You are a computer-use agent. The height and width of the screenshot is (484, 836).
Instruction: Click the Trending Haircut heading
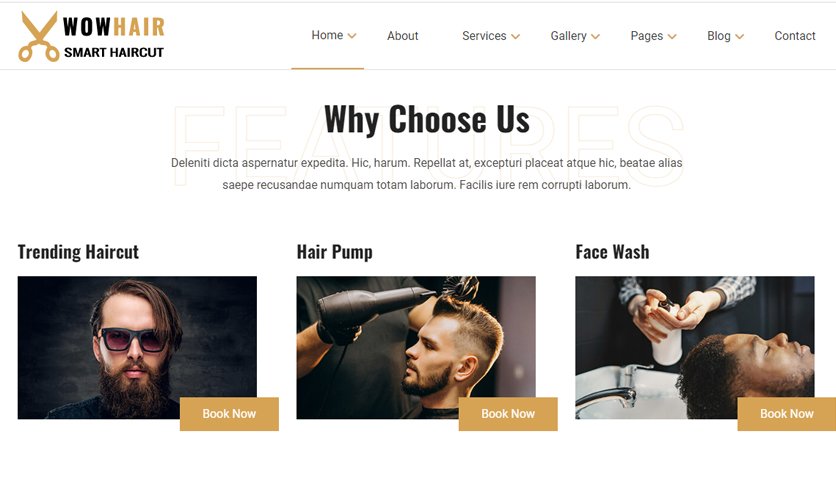tap(78, 252)
